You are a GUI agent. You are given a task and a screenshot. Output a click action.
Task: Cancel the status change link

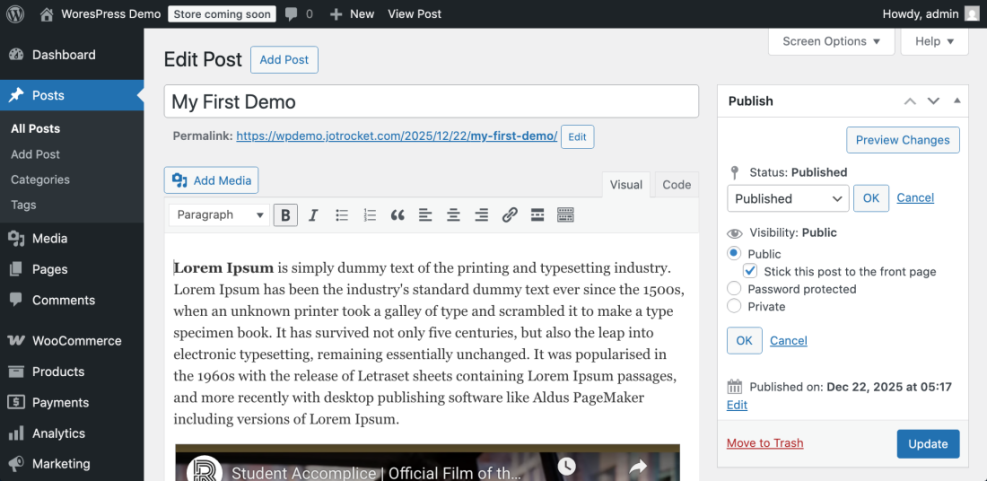[x=915, y=198]
